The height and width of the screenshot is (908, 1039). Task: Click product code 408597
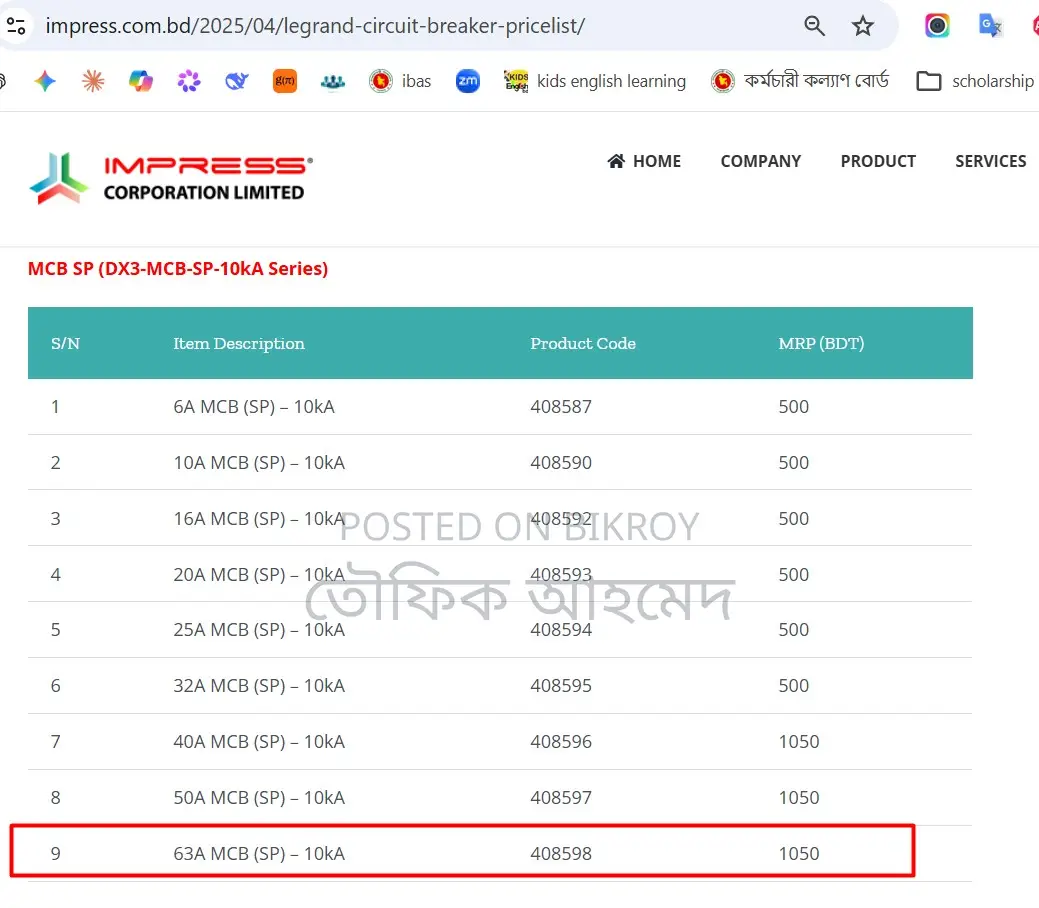[x=561, y=797]
